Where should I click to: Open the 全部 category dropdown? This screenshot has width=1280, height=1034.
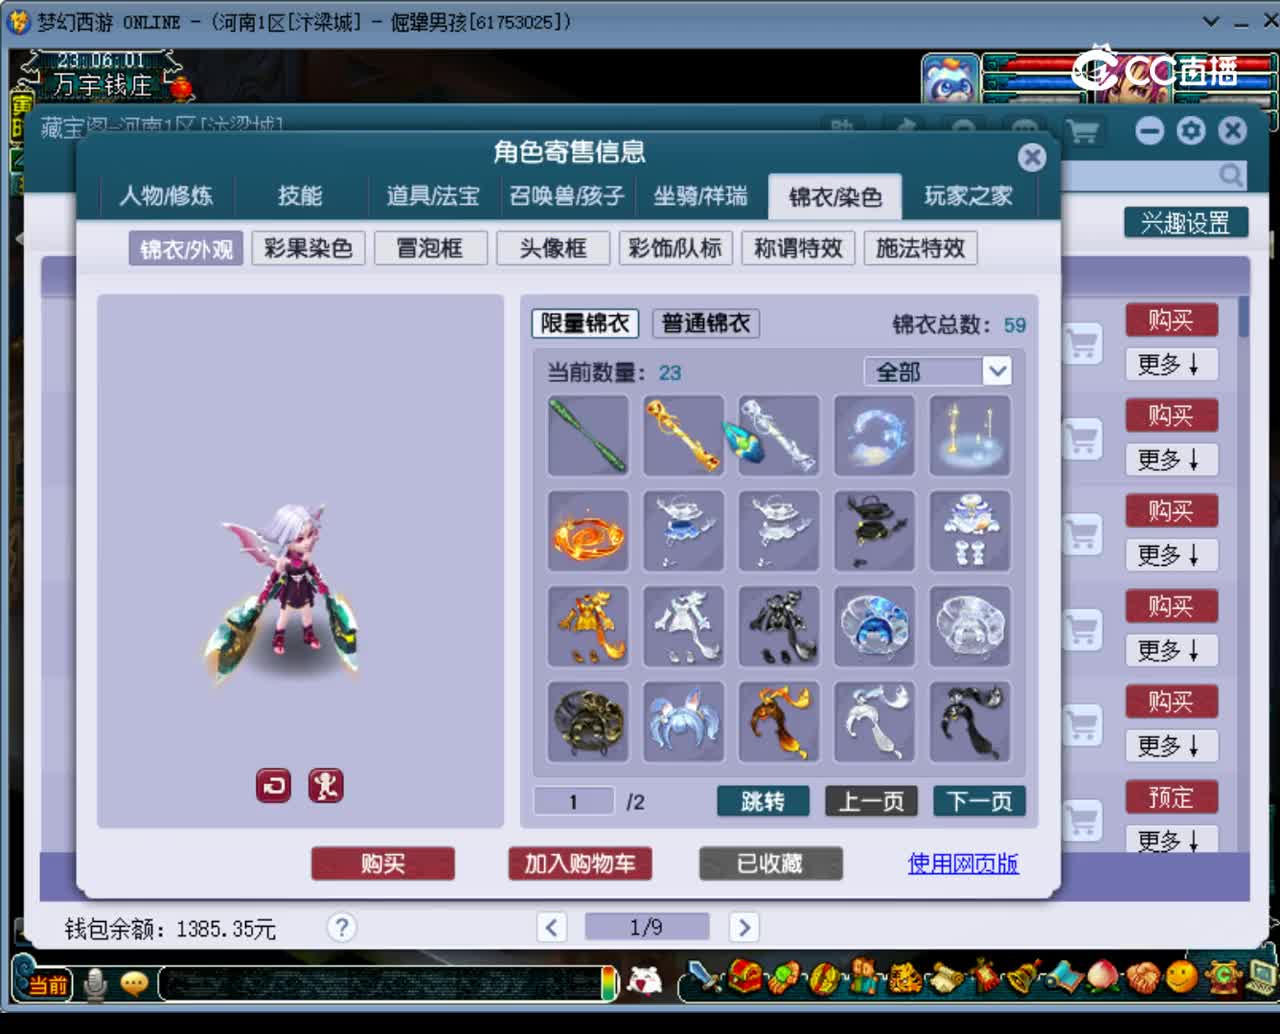click(x=938, y=372)
